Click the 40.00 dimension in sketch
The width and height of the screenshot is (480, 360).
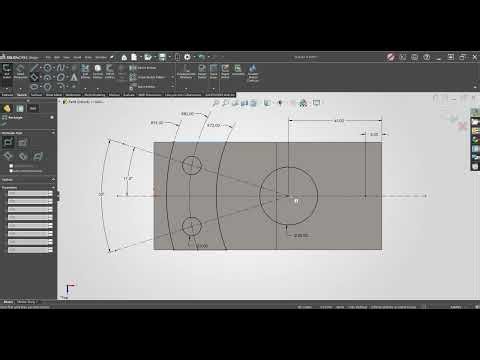coord(339,121)
